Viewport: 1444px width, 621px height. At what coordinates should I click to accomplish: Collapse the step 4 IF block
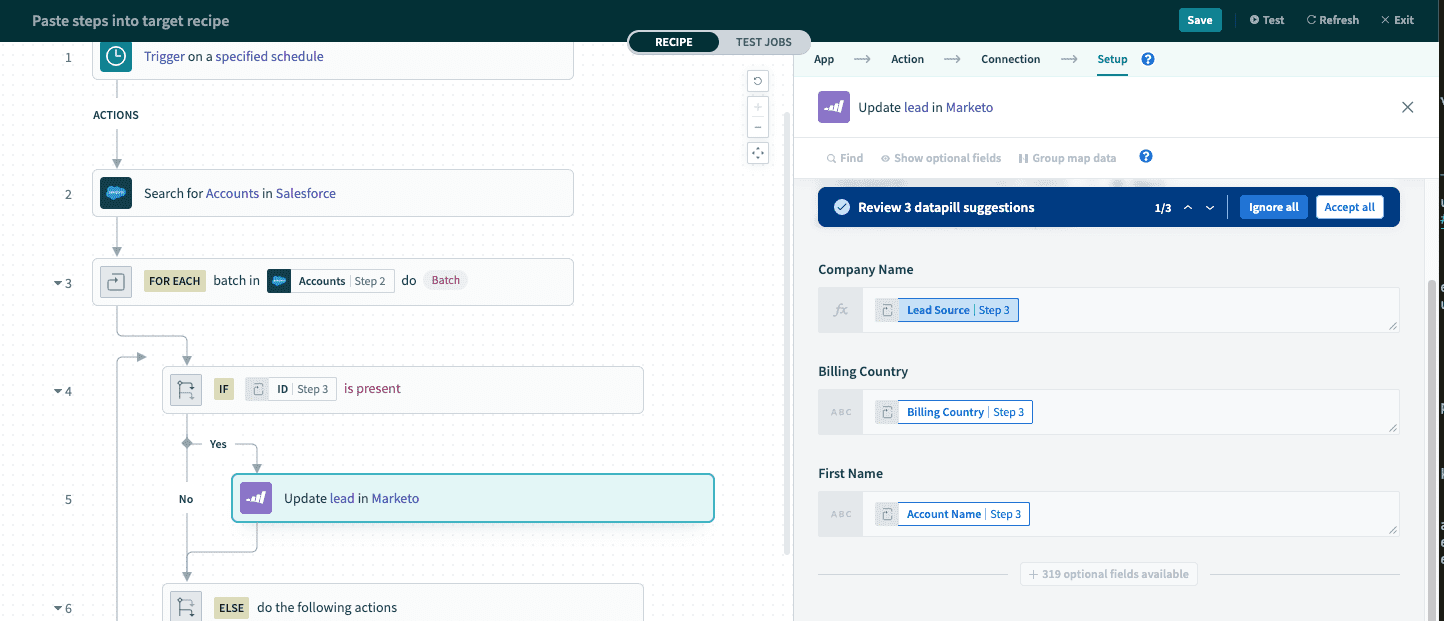(x=57, y=391)
